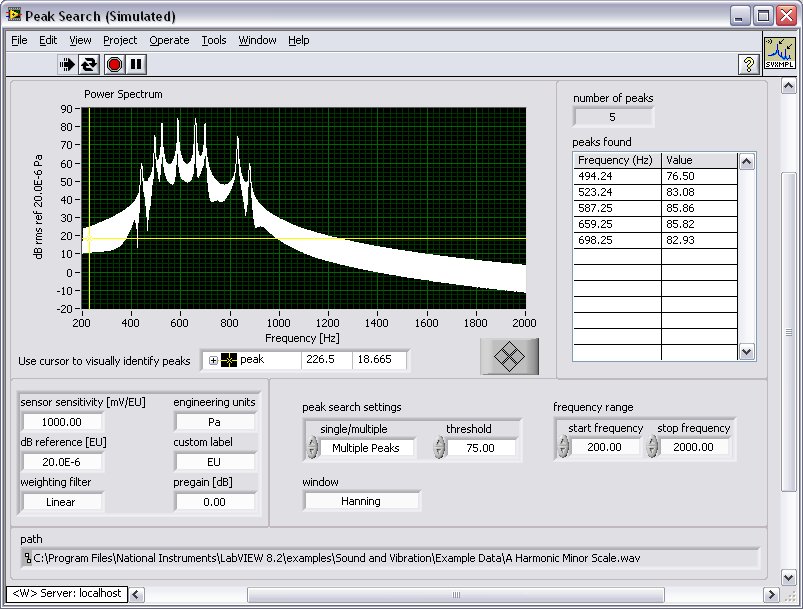
Task: Click the dB reference 20.0E-6 field
Action: pyautogui.click(x=61, y=462)
